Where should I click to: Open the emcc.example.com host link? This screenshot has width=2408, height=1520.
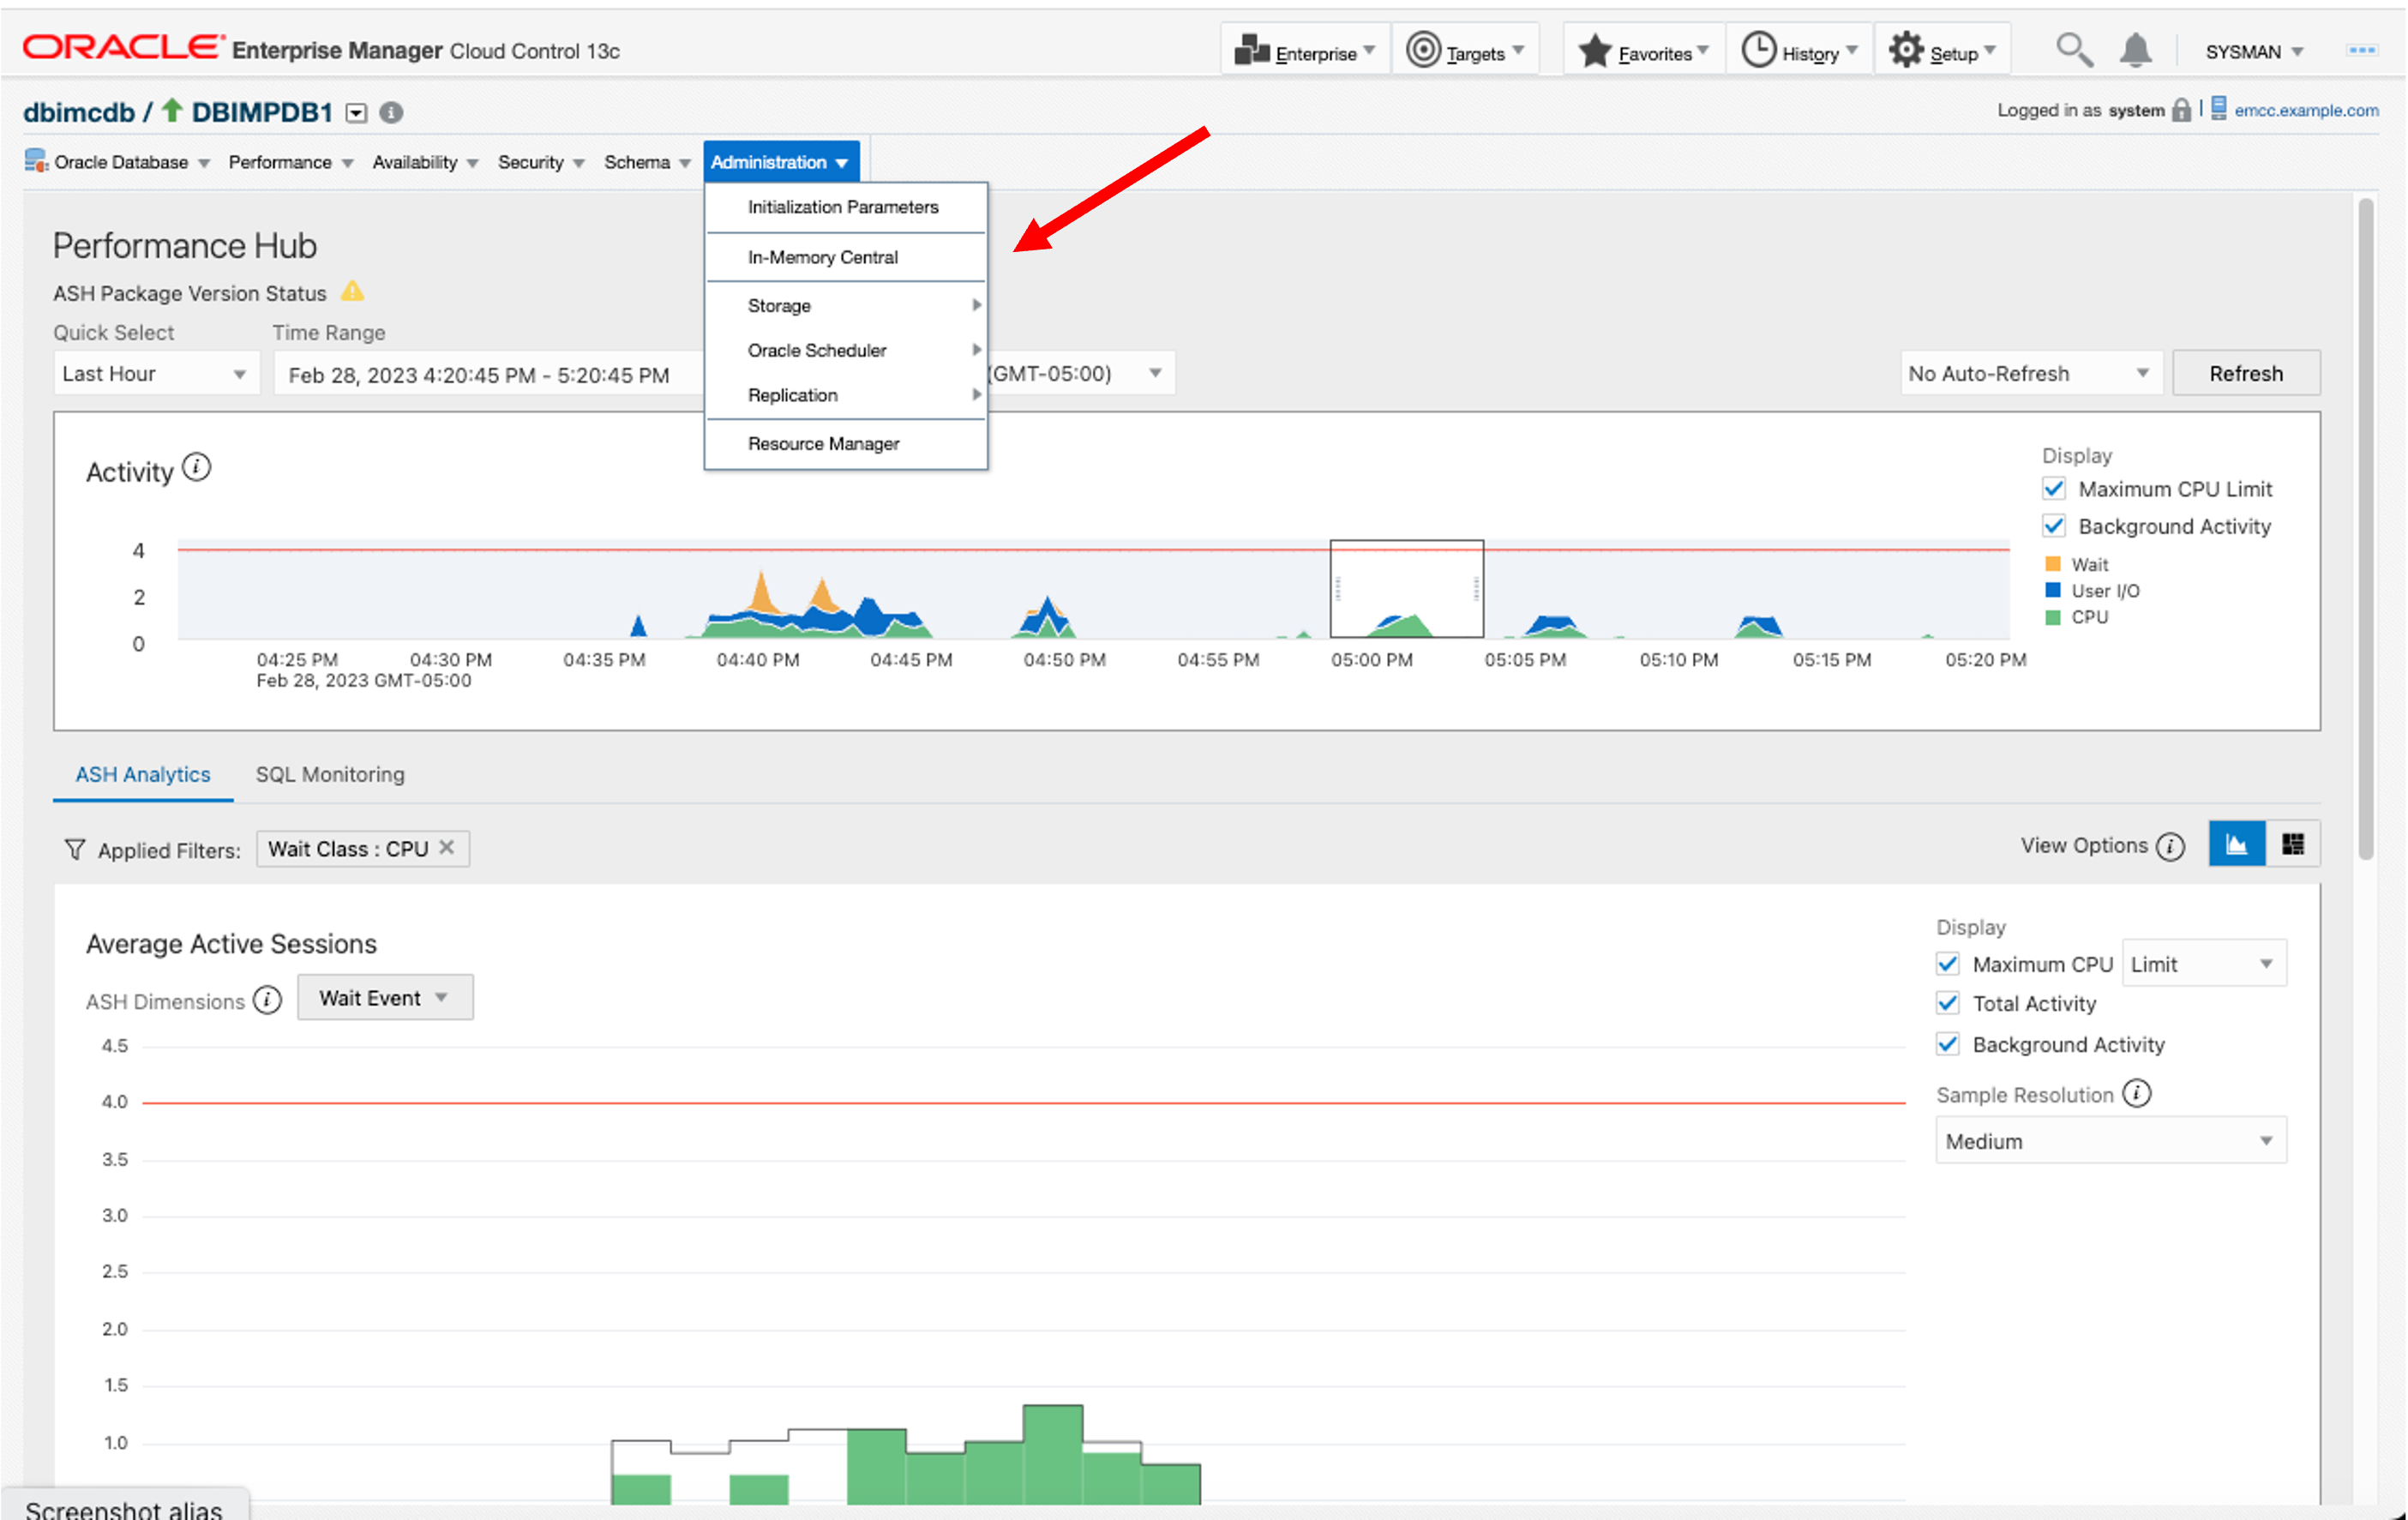(2306, 110)
